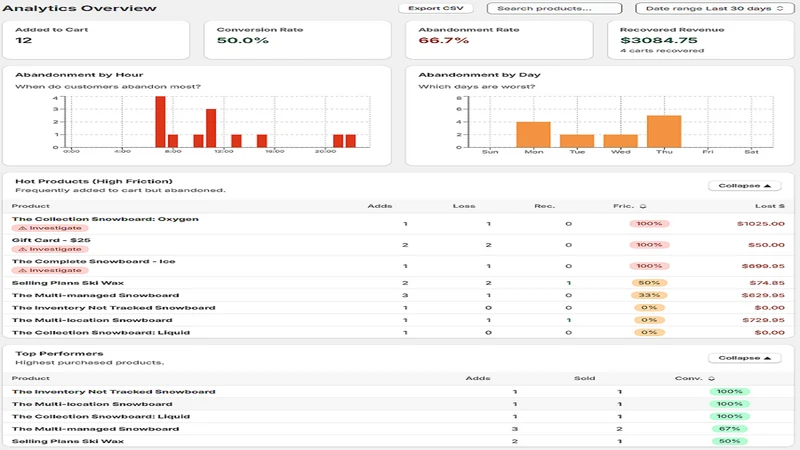The image size is (800, 450).
Task: Click the $729.95 Lost $ value
Action: pos(763,320)
